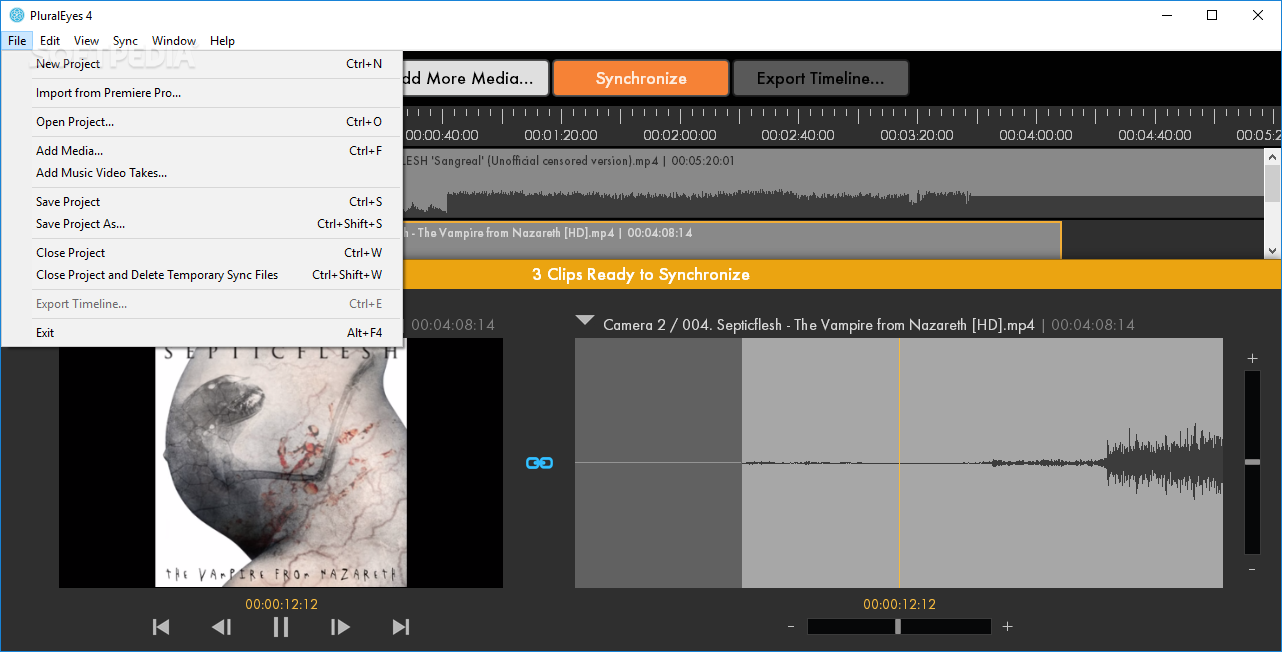1282x652 pixels.
Task: Toggle the blue link icon between panels
Action: tap(539, 463)
